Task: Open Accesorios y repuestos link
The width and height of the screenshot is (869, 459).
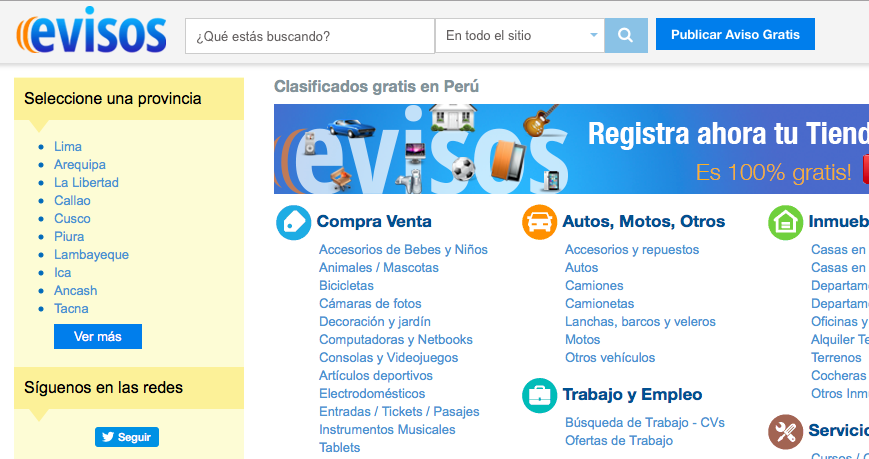Action: [x=632, y=249]
